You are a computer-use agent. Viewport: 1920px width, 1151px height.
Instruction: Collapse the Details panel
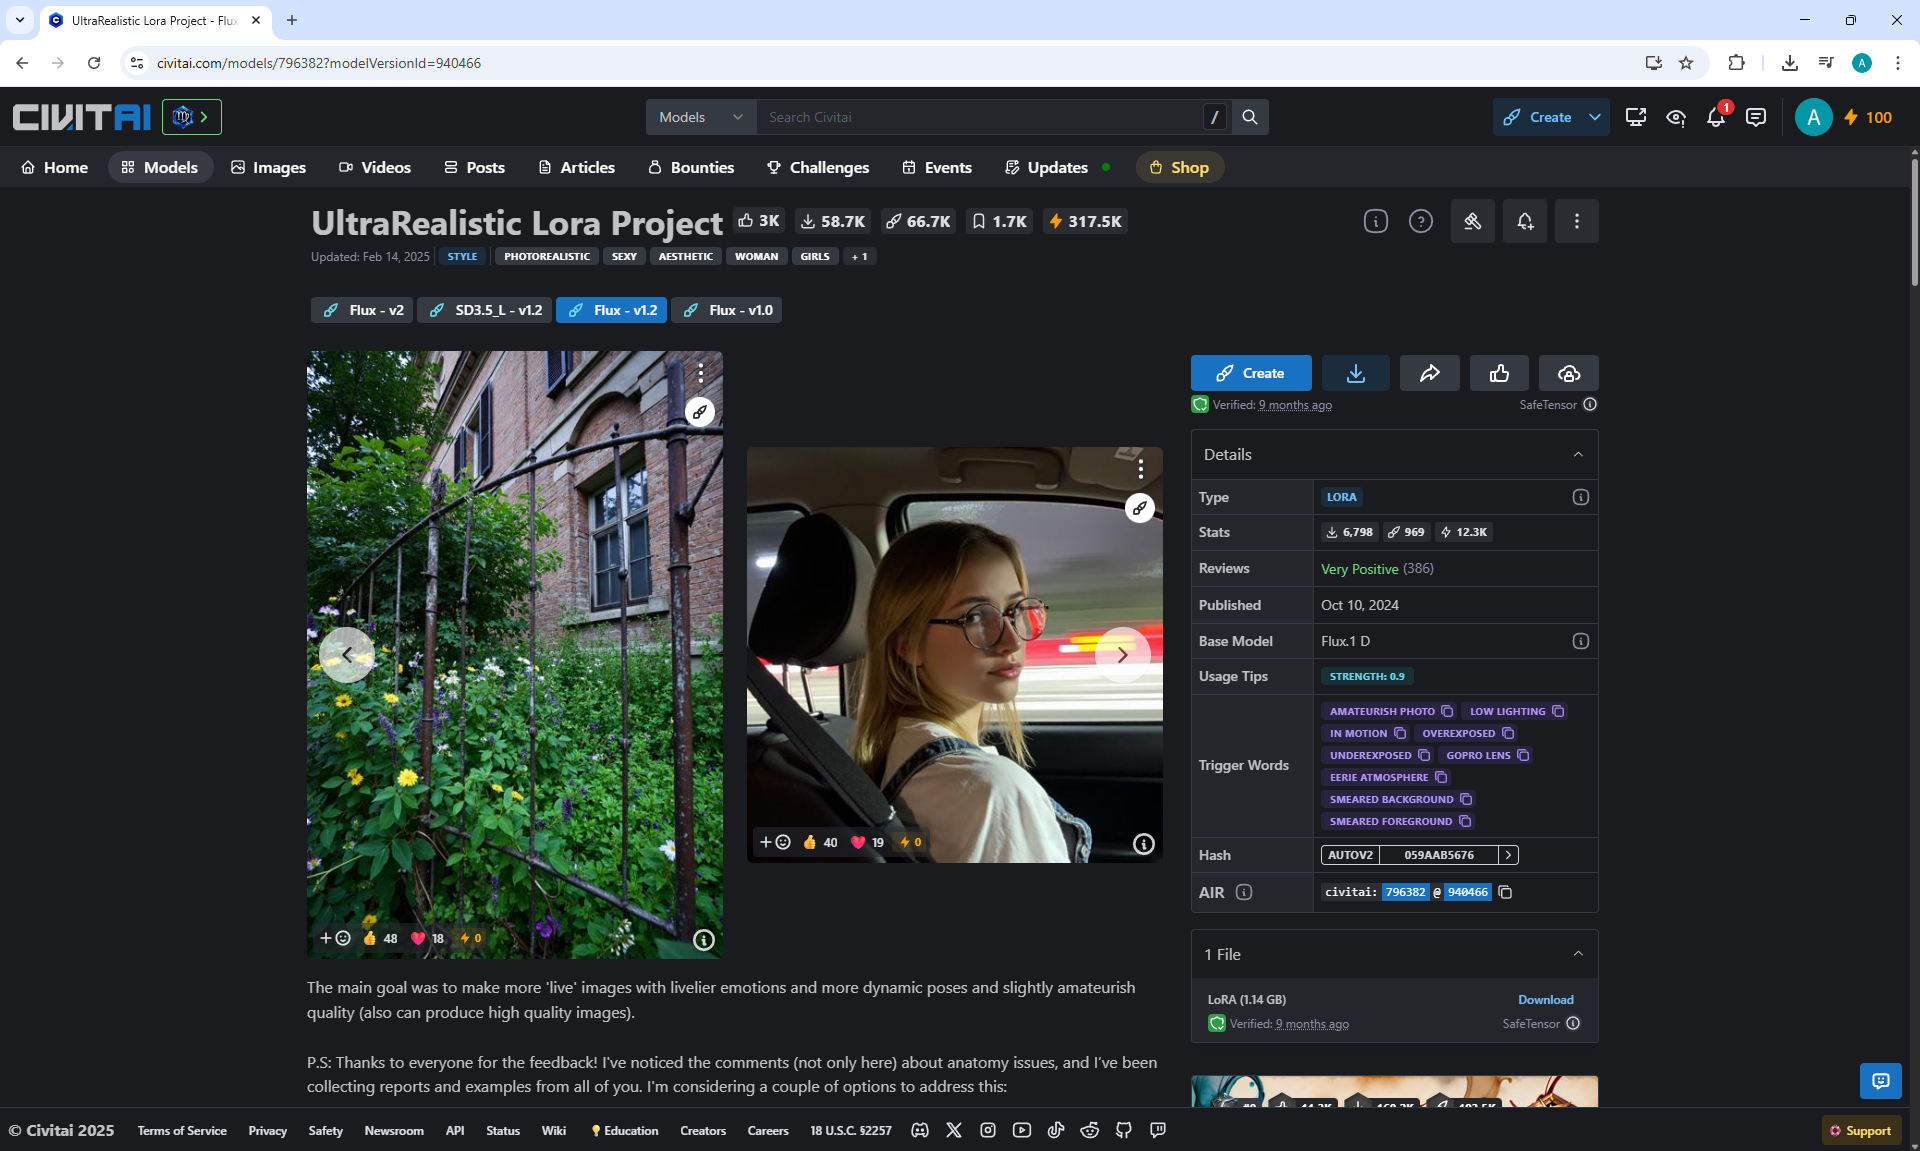pyautogui.click(x=1578, y=454)
